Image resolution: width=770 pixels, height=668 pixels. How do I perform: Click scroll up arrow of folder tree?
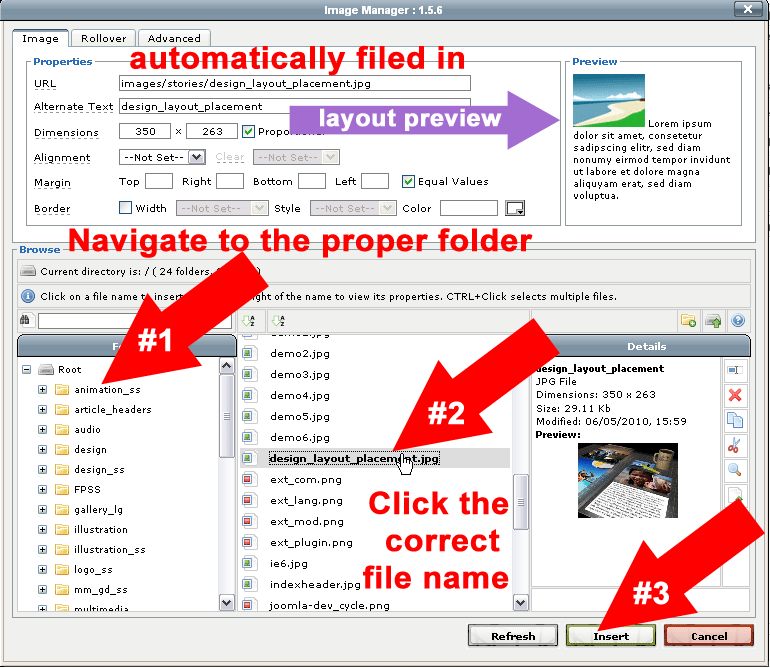(x=226, y=365)
